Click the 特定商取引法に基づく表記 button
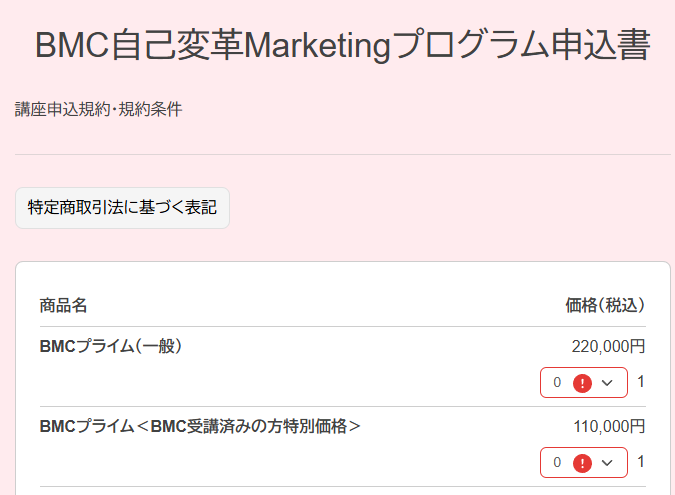675x495 pixels. coord(122,208)
